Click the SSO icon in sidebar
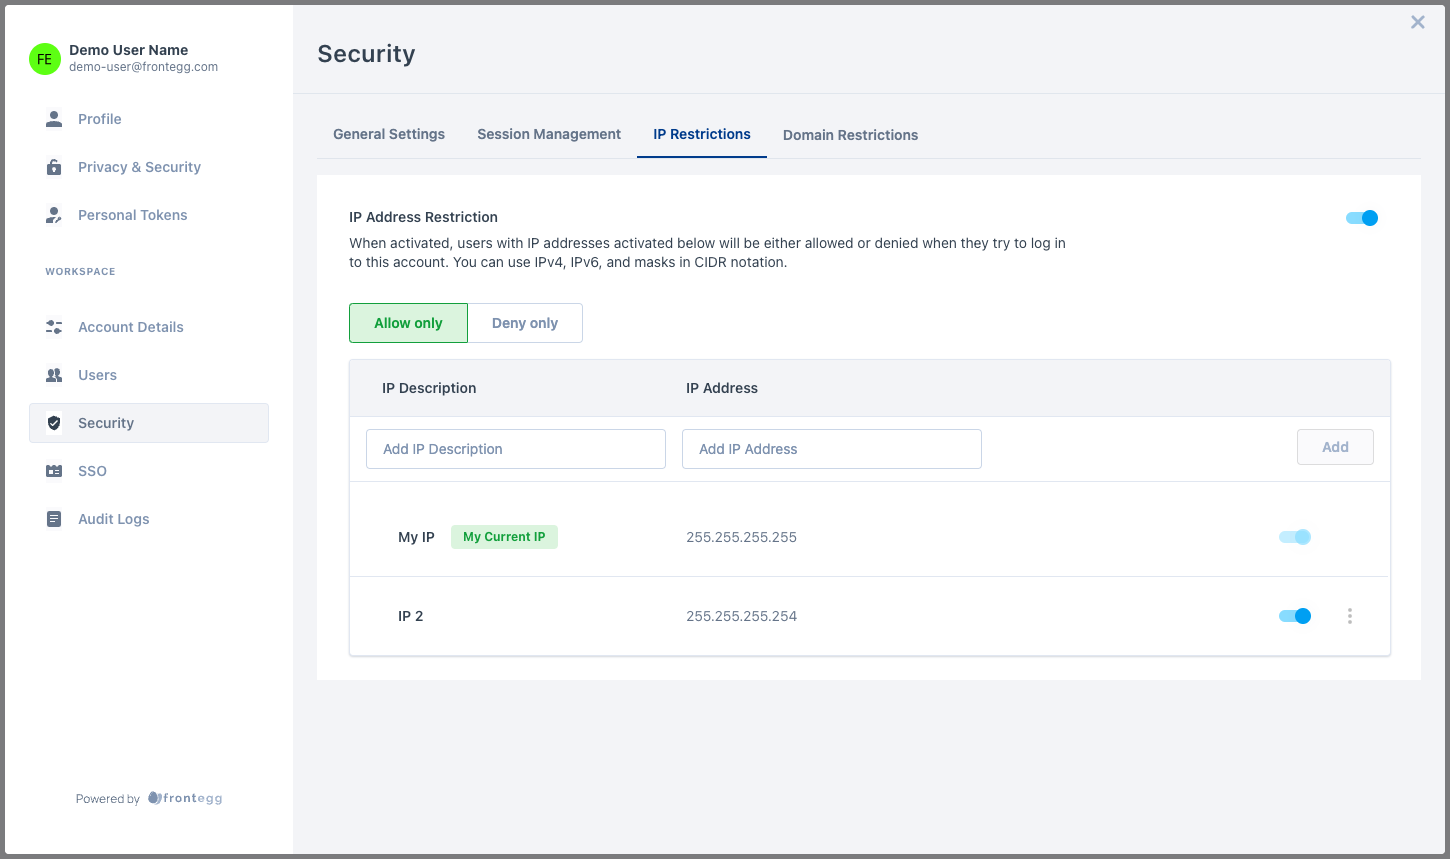 coord(54,471)
